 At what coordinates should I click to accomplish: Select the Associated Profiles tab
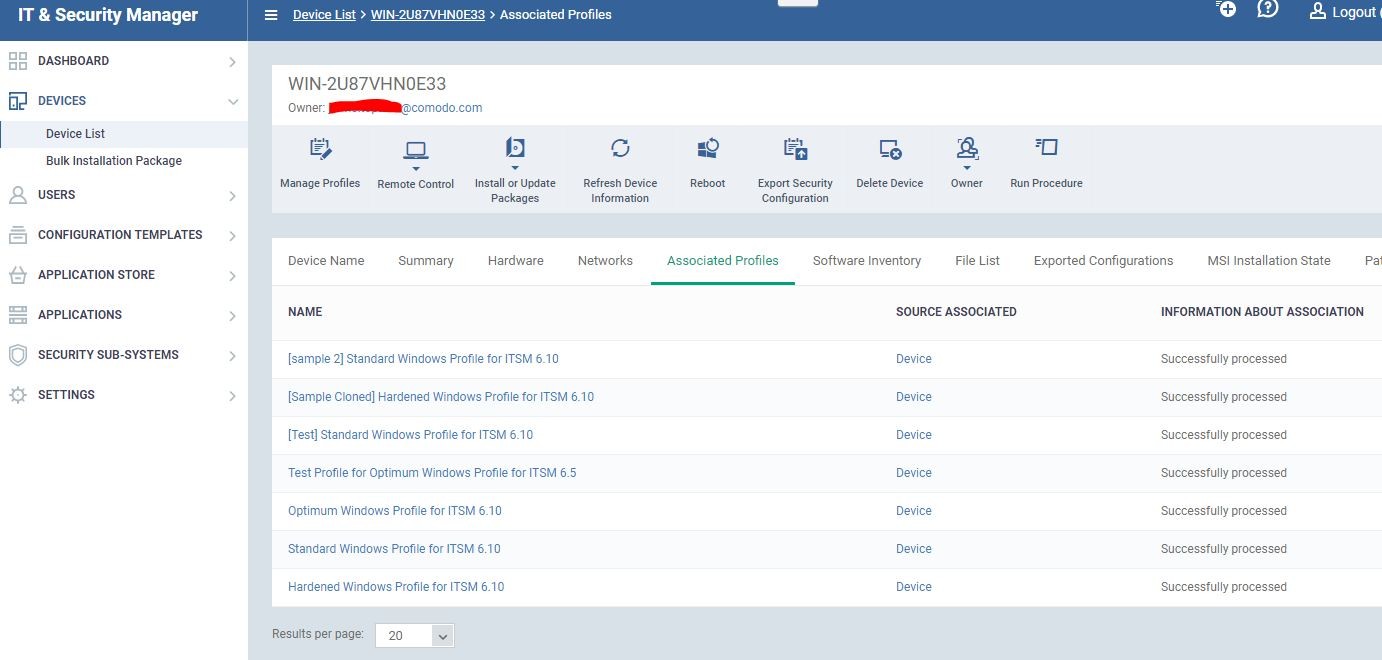723,260
